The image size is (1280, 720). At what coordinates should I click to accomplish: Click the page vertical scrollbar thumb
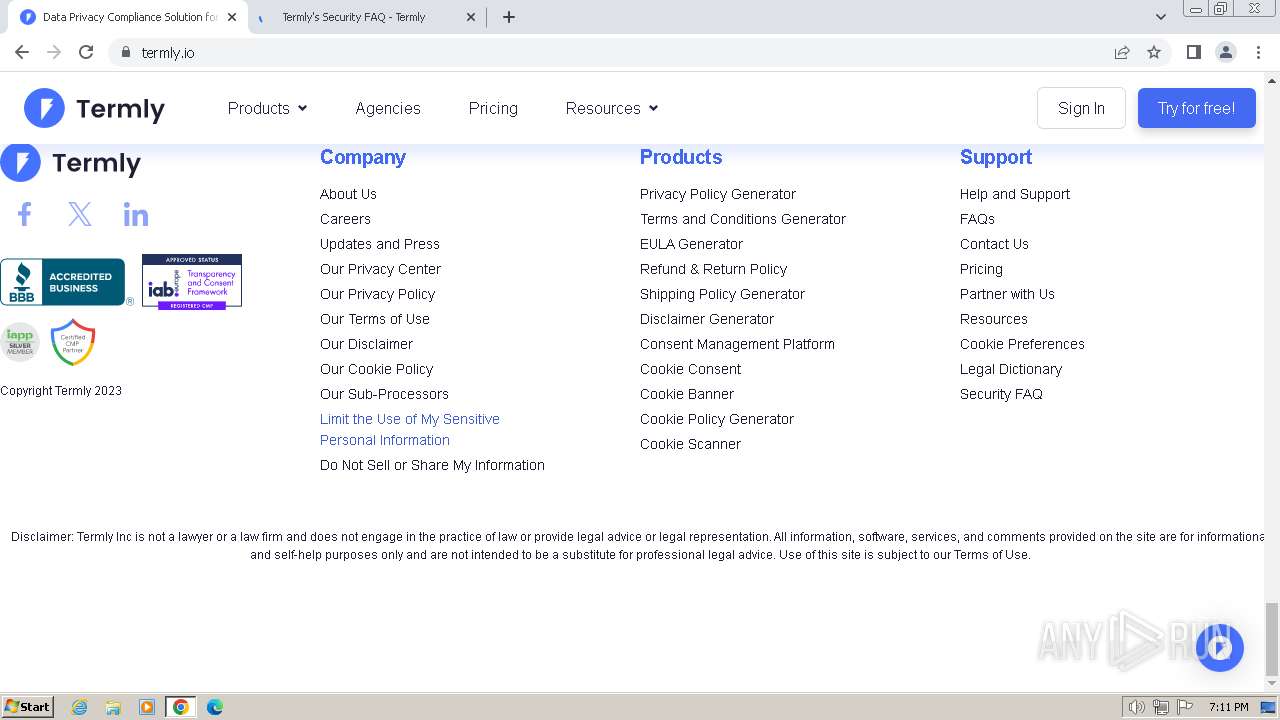click(x=1272, y=639)
